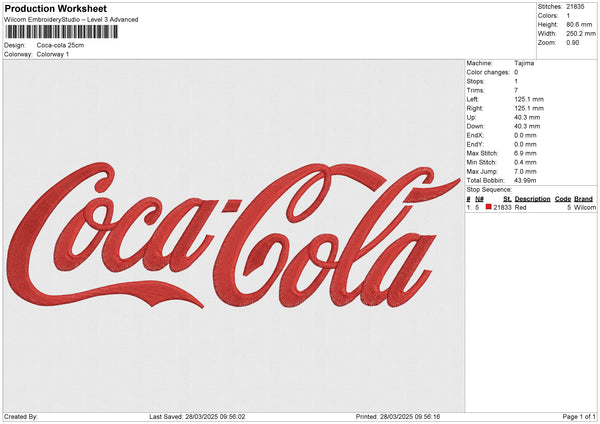600x424 pixels.
Task: Click the 'Description' column header
Action: point(532,199)
